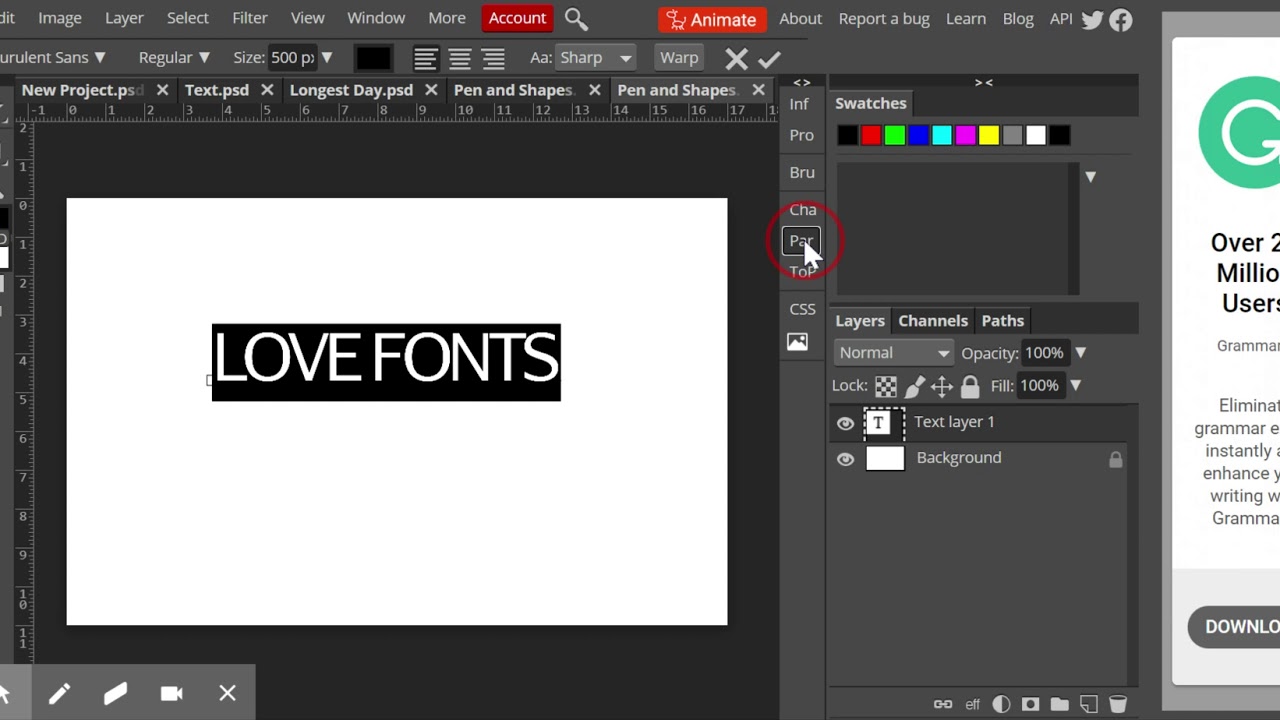
Task: Open the font family dropdown
Action: click(x=53, y=58)
